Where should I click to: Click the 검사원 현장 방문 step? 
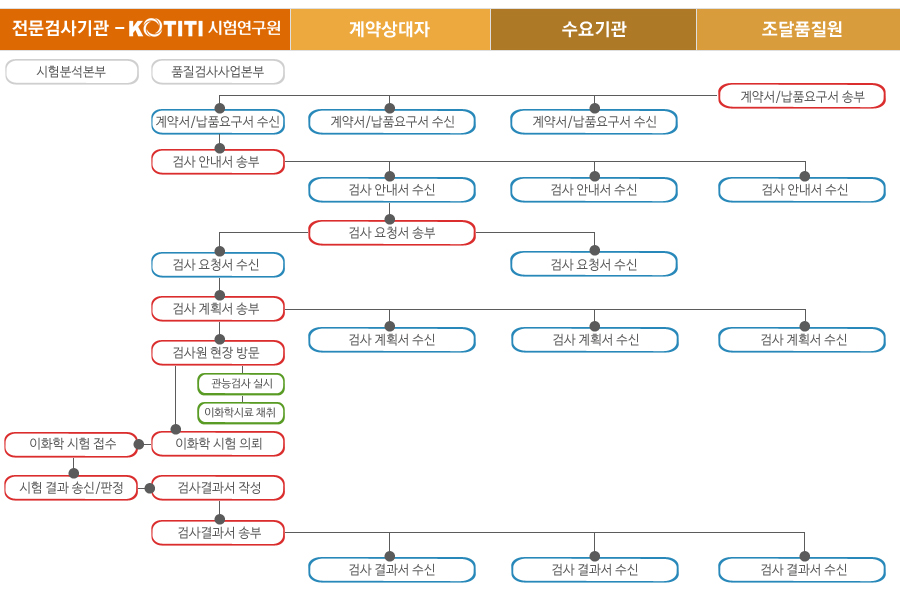[218, 353]
